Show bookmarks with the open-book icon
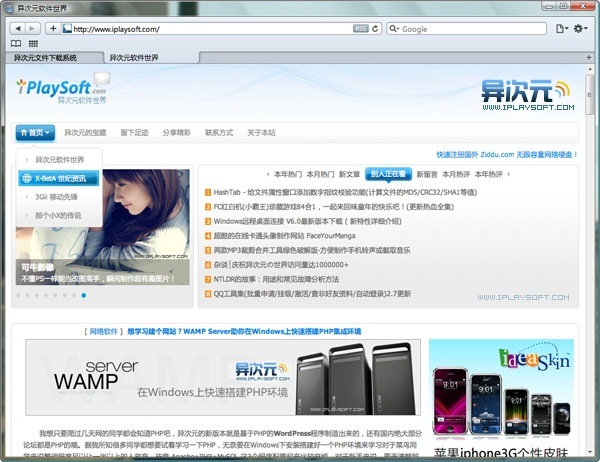The width and height of the screenshot is (600, 462). tap(16, 44)
